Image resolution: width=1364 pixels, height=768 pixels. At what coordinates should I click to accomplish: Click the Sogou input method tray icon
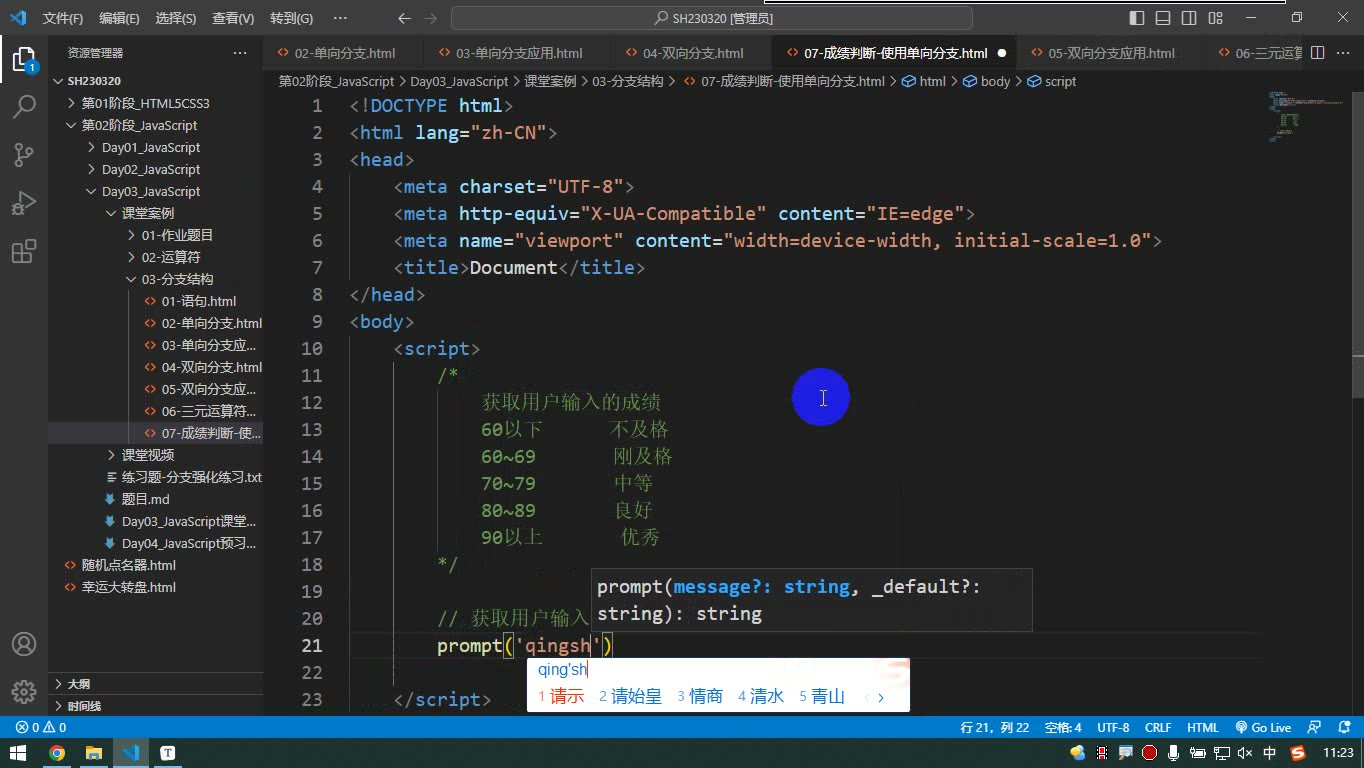pos(1298,753)
